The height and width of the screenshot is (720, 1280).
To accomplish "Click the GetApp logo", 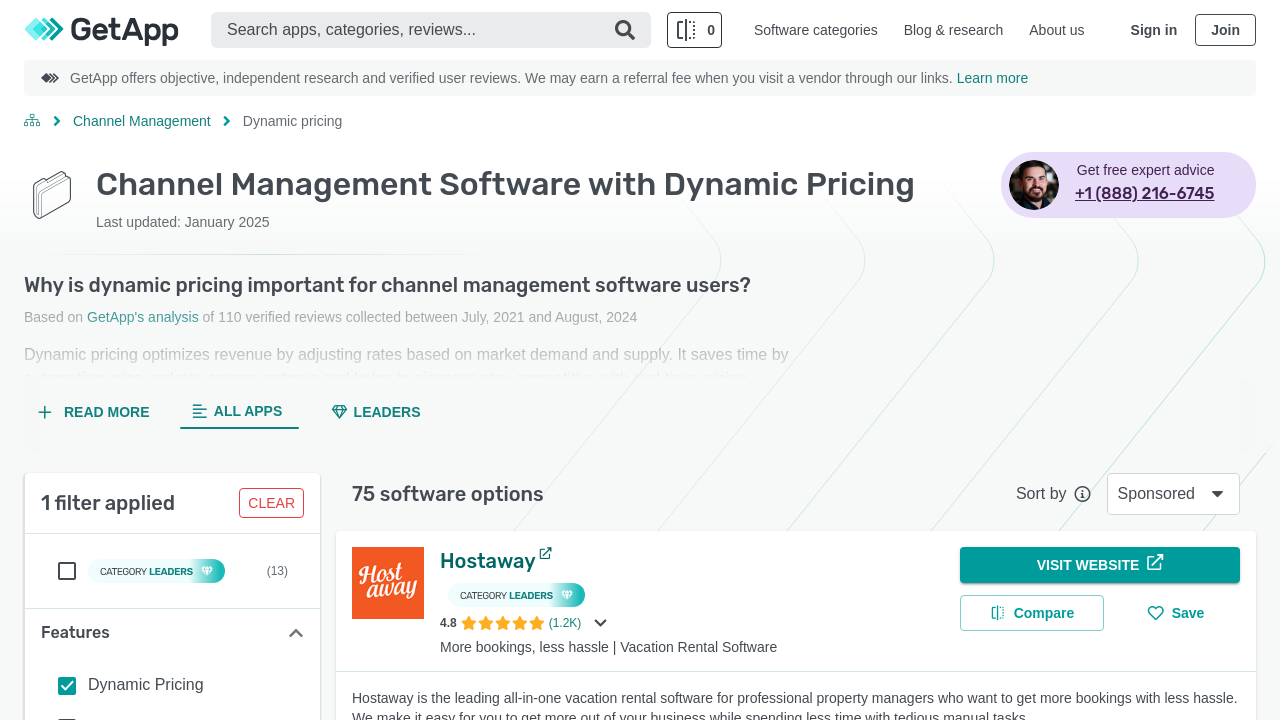I will pos(101,30).
